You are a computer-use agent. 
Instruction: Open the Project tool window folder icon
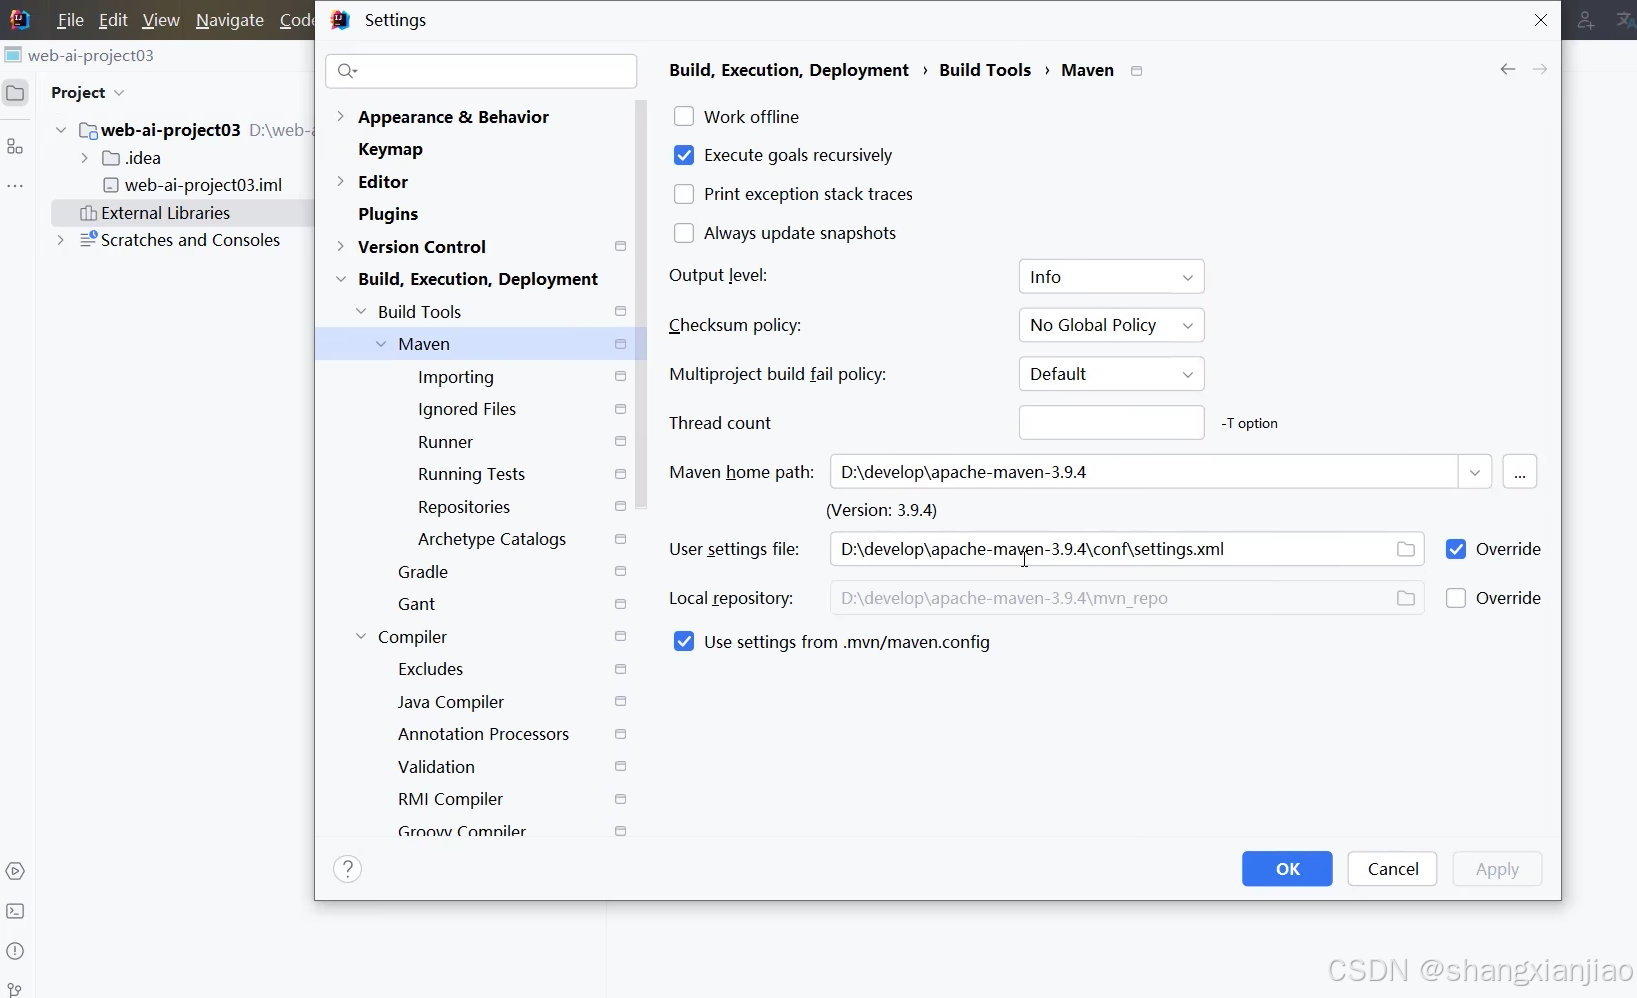point(15,93)
